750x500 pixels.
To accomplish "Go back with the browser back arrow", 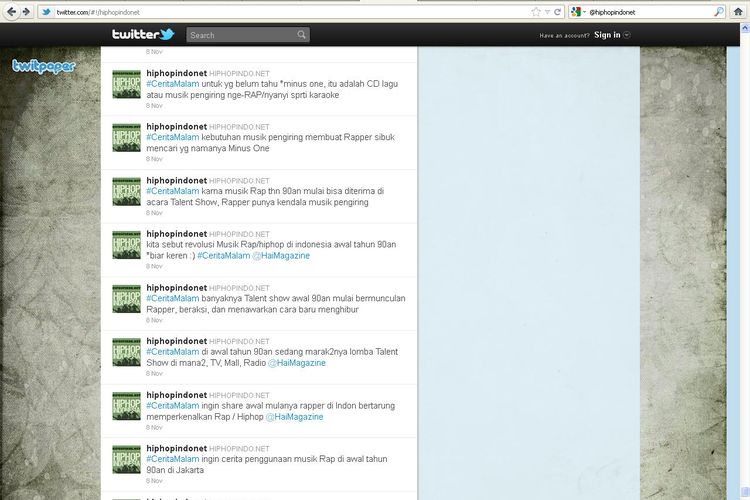I will tap(11, 12).
